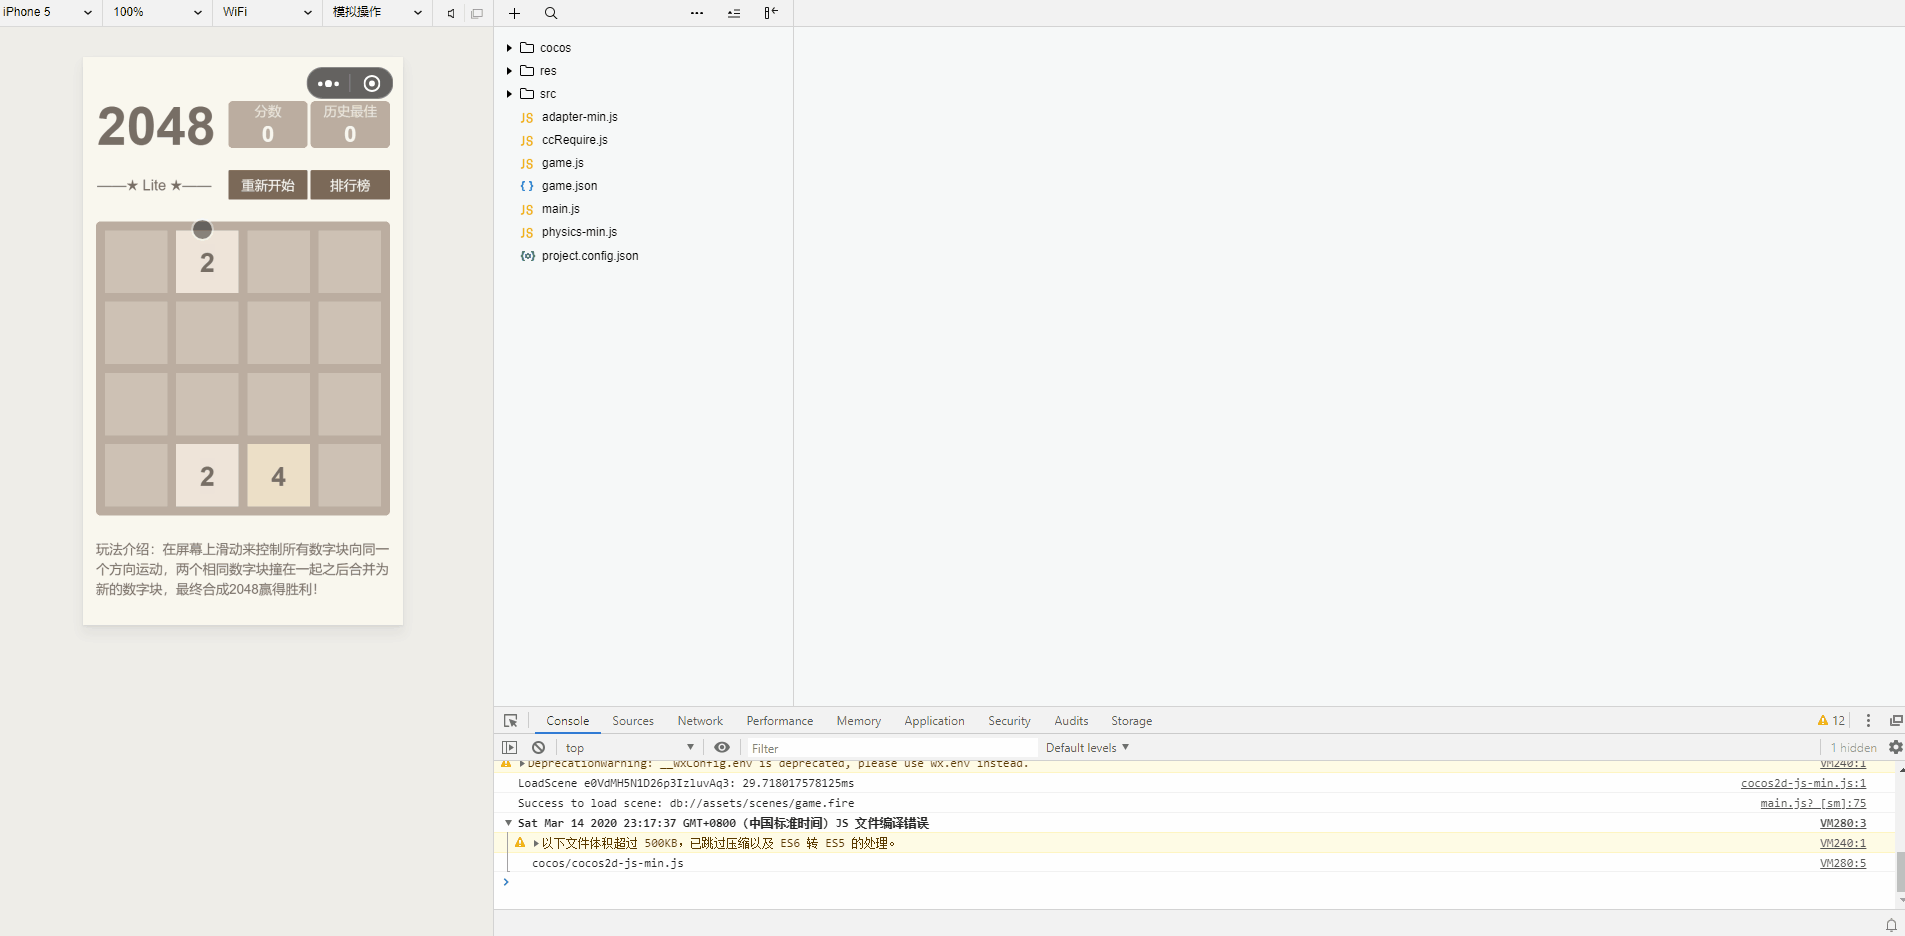The image size is (1905, 936).
Task: Open main.js? [sm]:75 source link
Action: [x=1813, y=804]
